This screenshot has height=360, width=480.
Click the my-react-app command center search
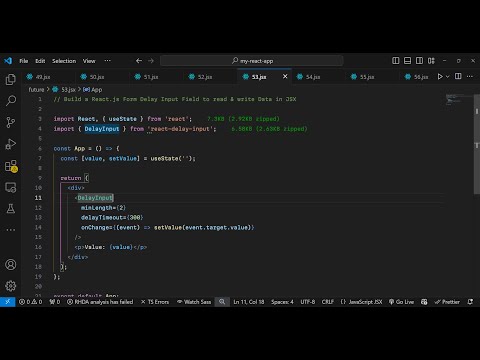[252, 61]
